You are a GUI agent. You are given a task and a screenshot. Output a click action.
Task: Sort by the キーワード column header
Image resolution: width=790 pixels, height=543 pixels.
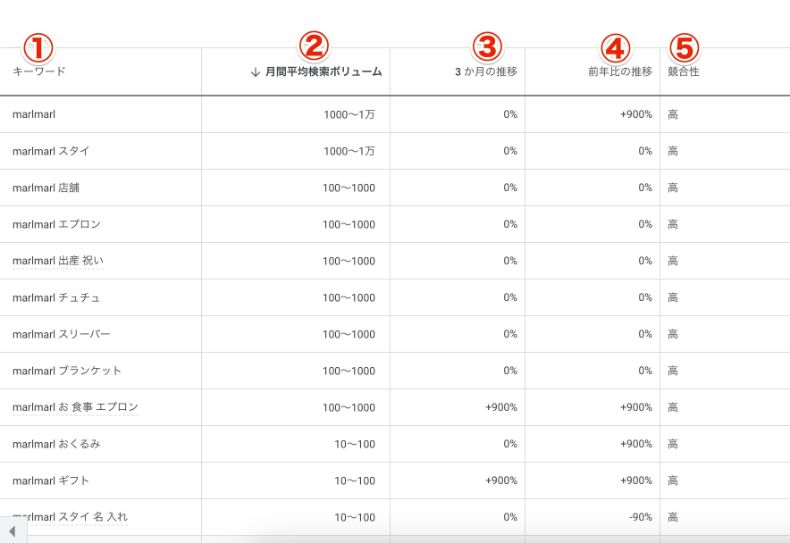tap(39, 72)
